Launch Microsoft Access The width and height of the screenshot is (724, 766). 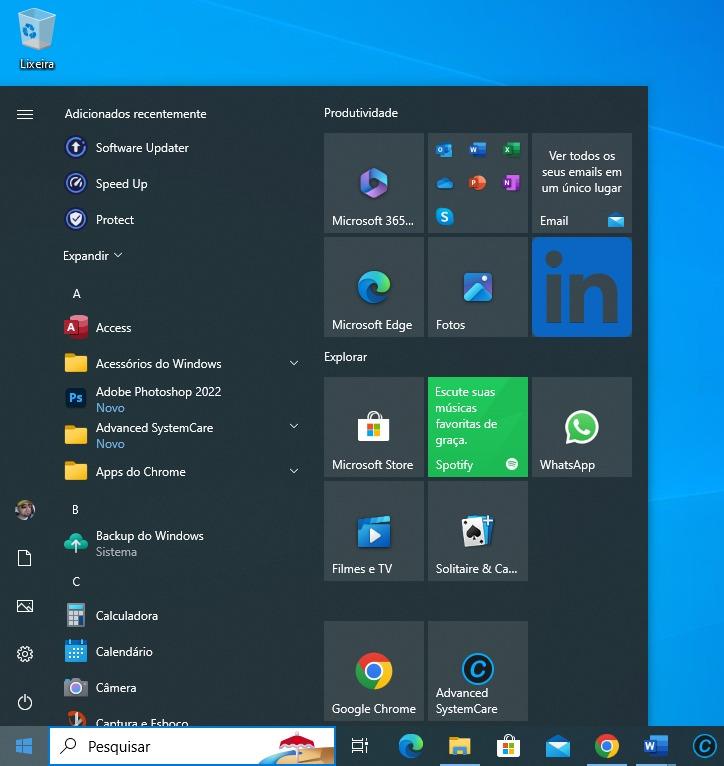pyautogui.click(x=98, y=327)
